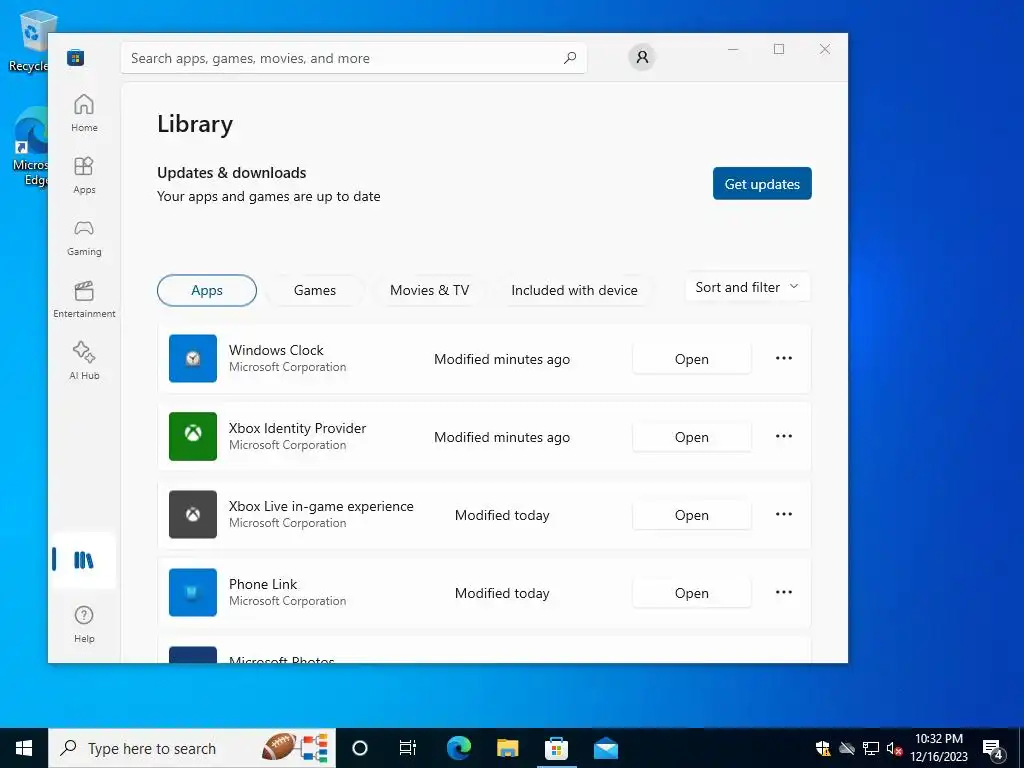Switch to the Movies & TV tab
Viewport: 1024px width, 768px height.
coord(430,291)
